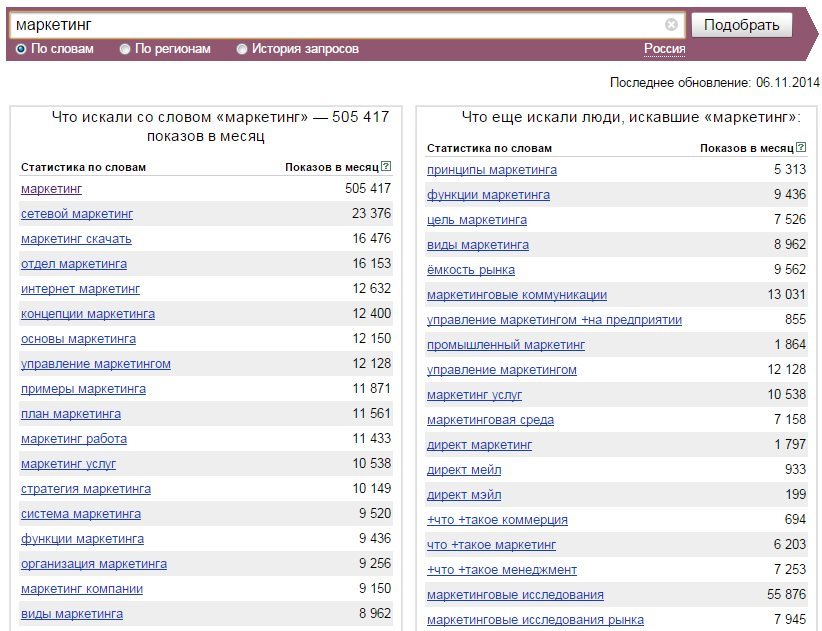Click the 'Последнее обновление: 06.11.2014' text

pos(715,83)
